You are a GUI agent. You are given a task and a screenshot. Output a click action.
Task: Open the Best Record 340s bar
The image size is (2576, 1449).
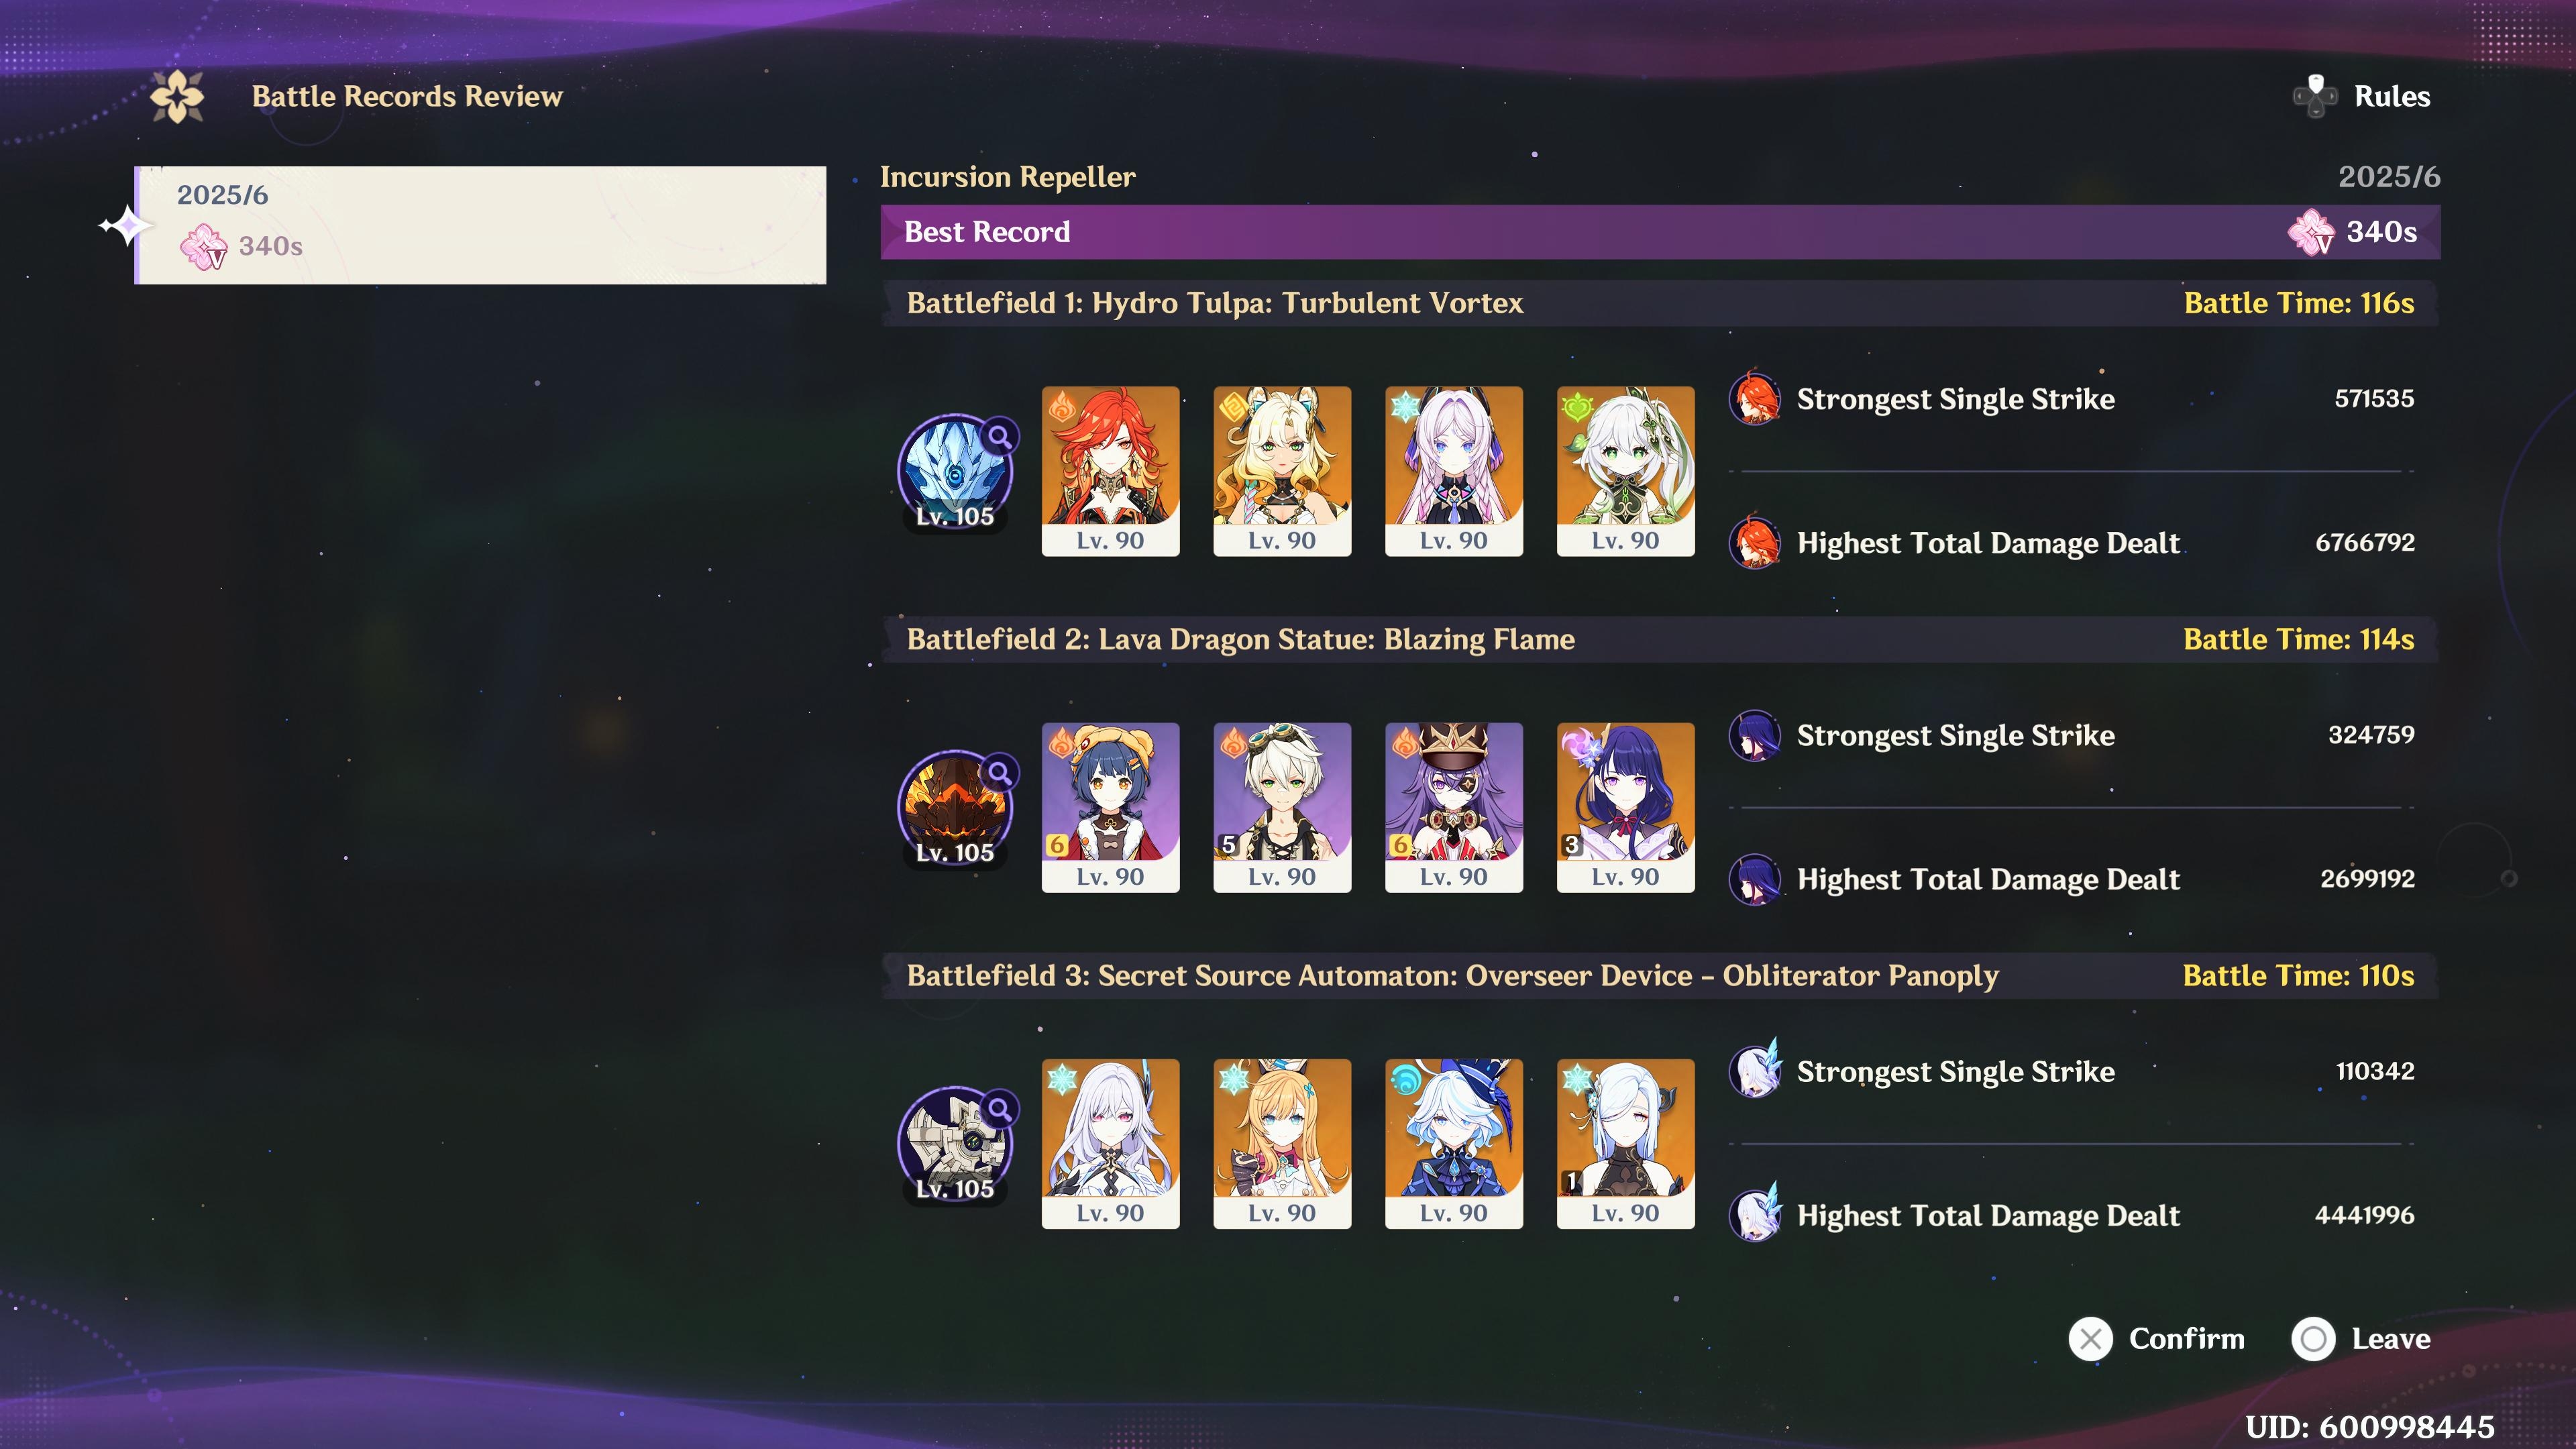tap(1660, 232)
